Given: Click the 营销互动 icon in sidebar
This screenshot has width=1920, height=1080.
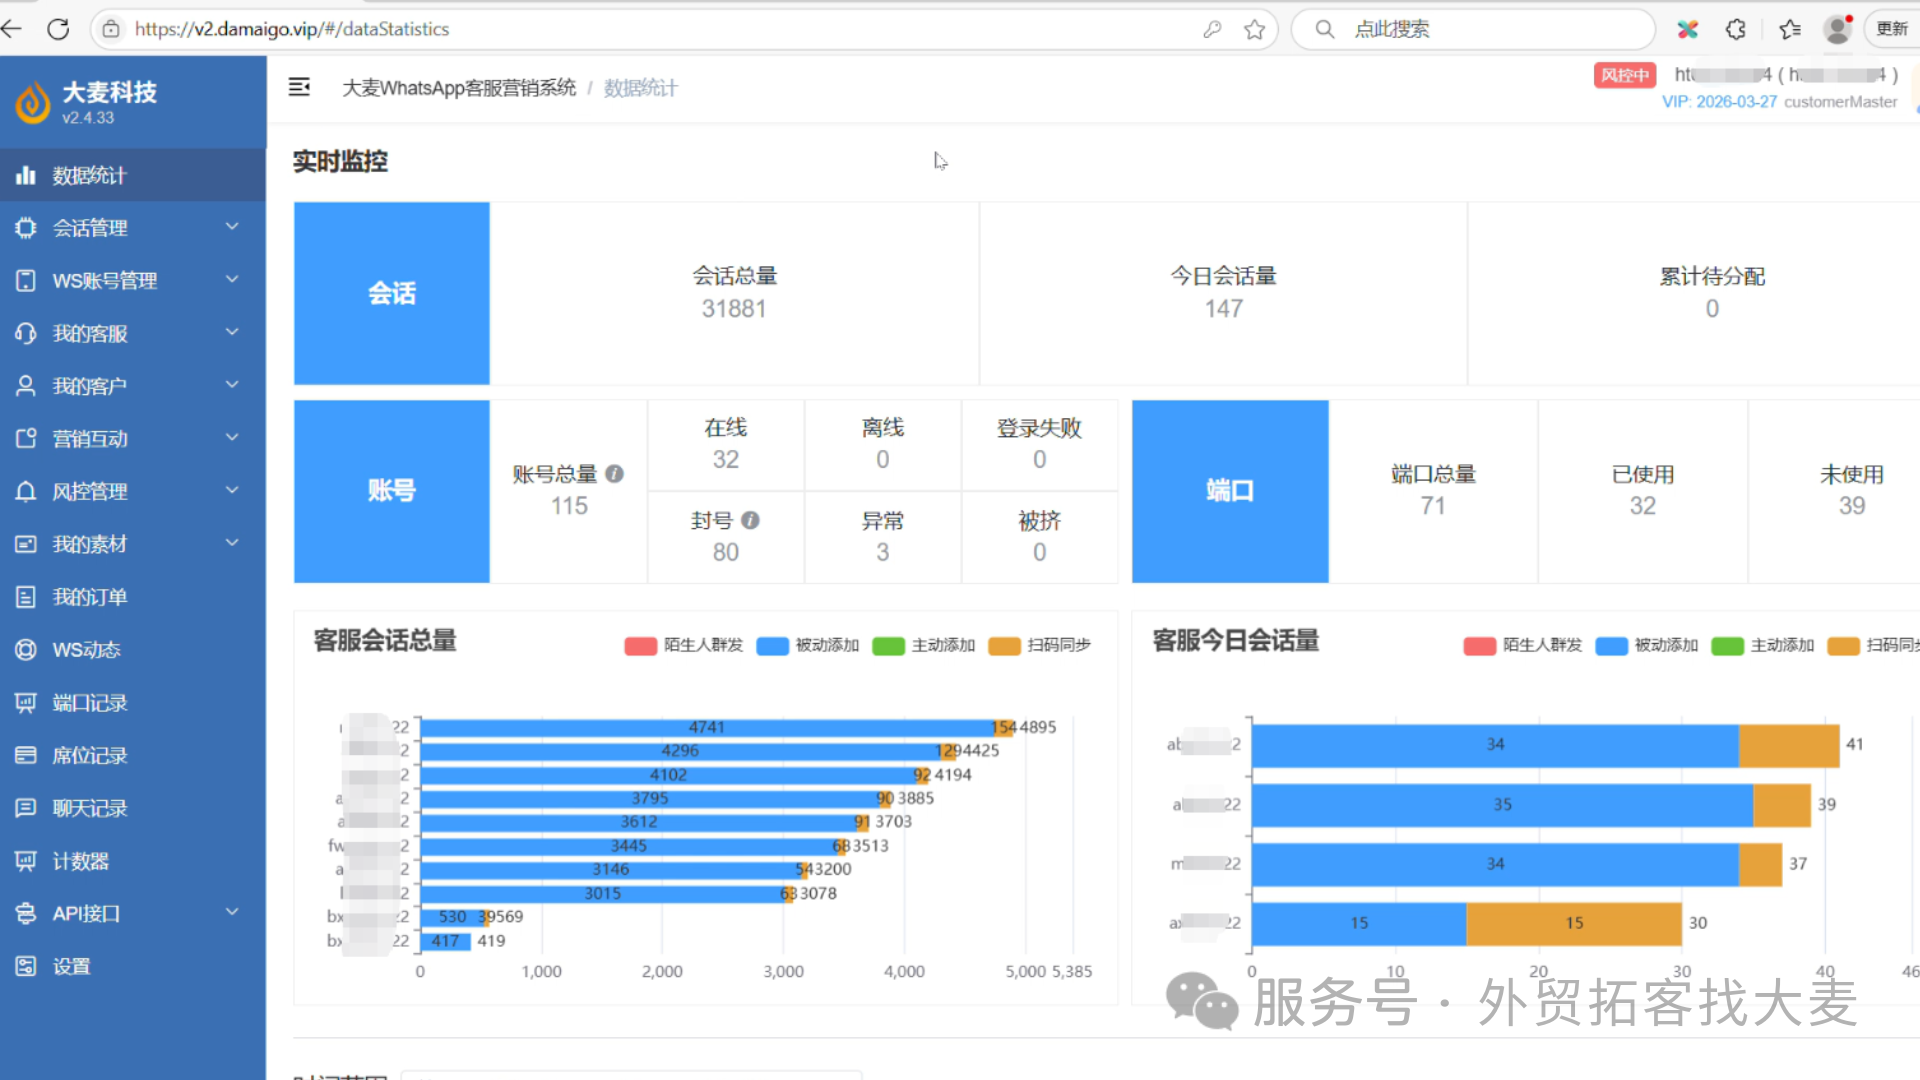Looking at the screenshot, I should pos(26,439).
